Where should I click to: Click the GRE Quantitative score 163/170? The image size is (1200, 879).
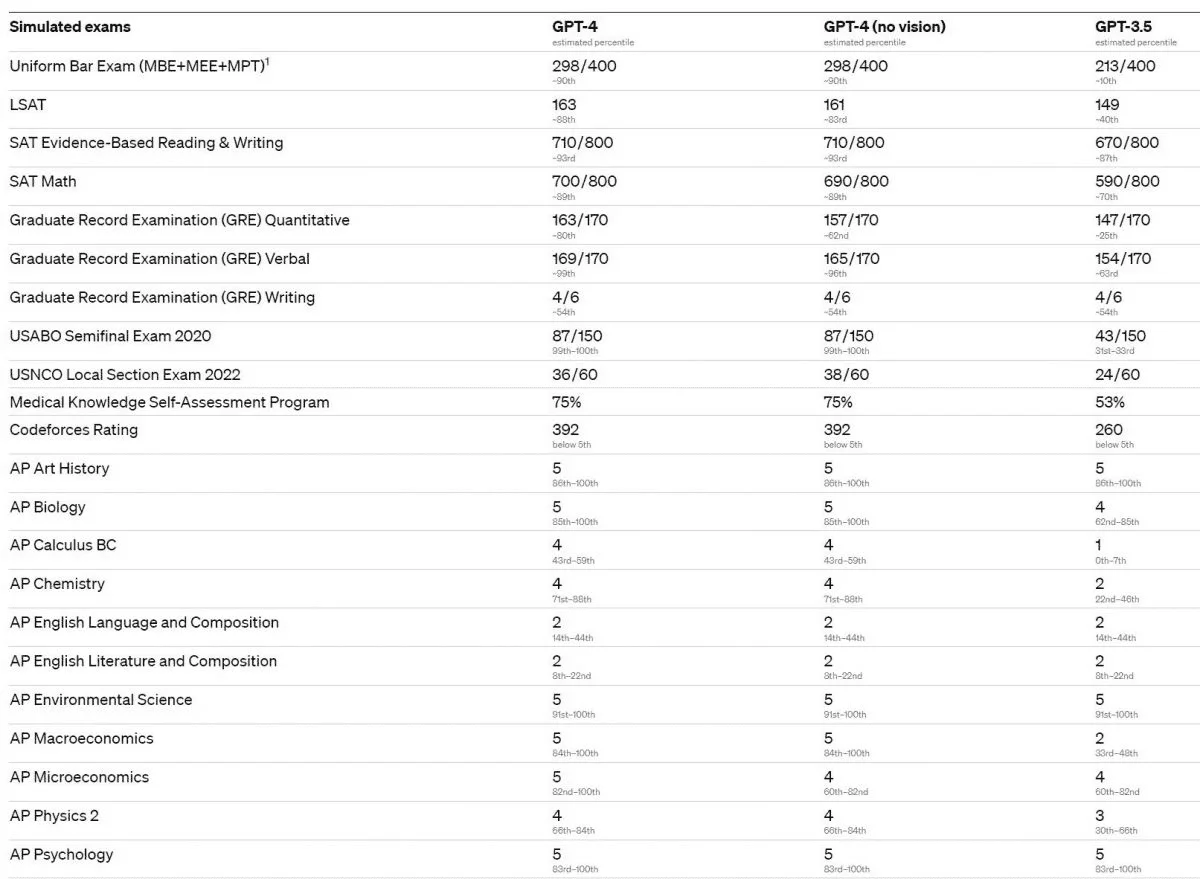click(580, 220)
